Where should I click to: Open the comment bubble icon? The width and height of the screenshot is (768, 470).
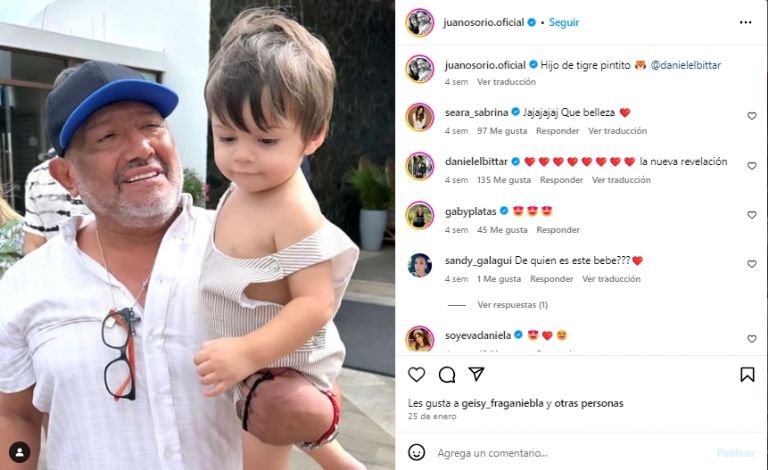[x=447, y=375]
